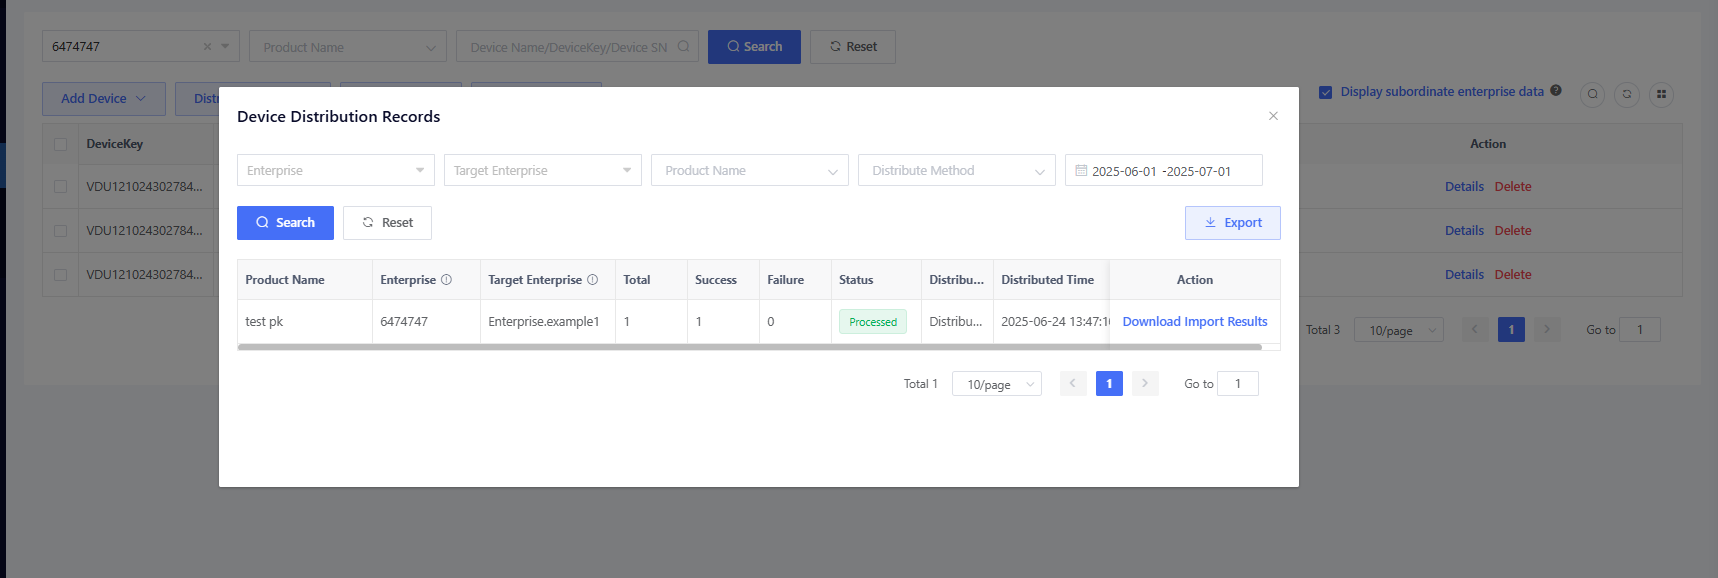The height and width of the screenshot is (578, 1718).
Task: Close the Device Distribution Records dialog
Action: [1273, 116]
